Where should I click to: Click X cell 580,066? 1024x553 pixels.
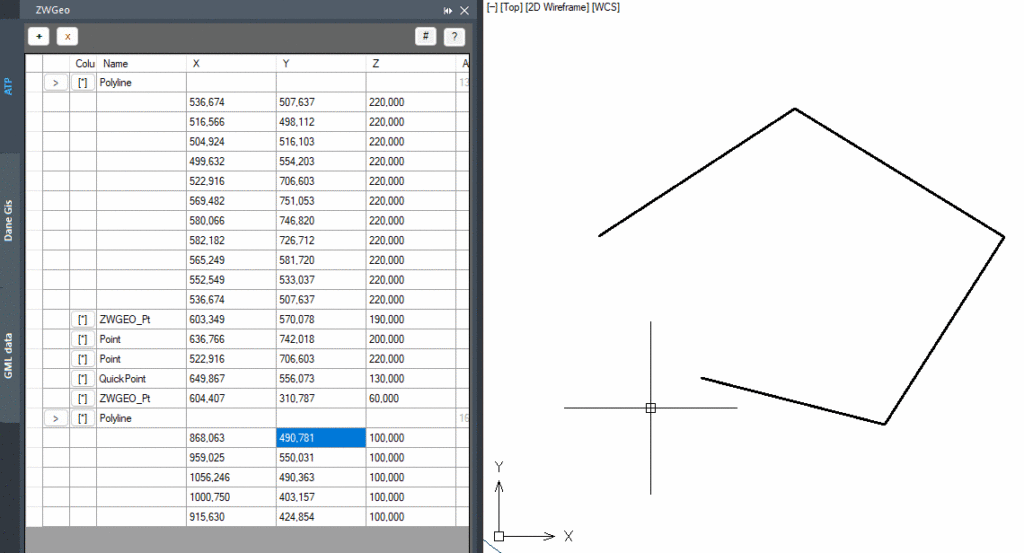point(231,221)
